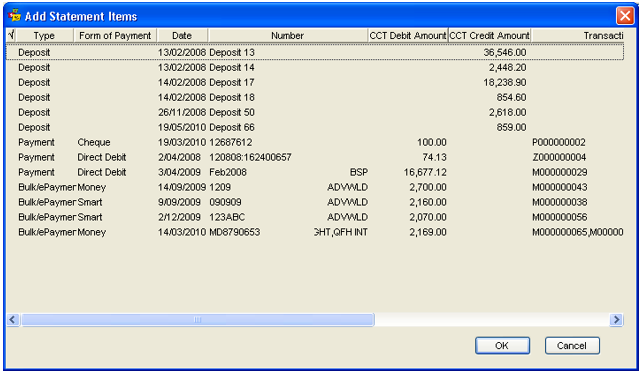Click transaction M000000043
This screenshot has width=639, height=371.
tap(560, 187)
